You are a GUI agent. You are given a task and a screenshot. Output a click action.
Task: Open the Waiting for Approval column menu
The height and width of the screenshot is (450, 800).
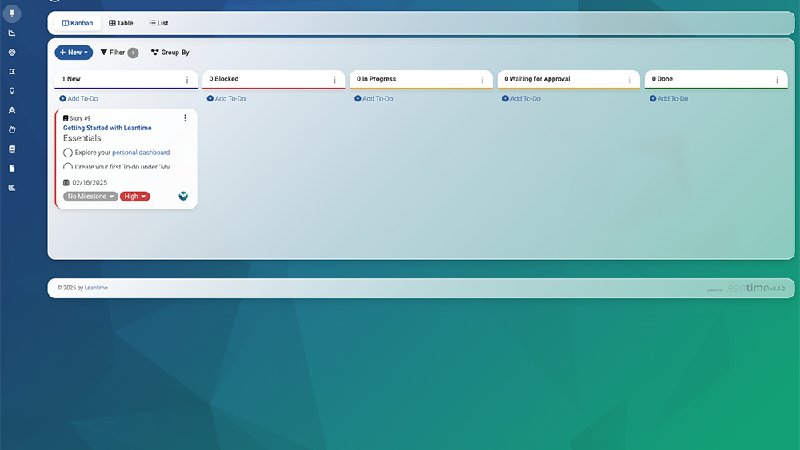click(630, 80)
